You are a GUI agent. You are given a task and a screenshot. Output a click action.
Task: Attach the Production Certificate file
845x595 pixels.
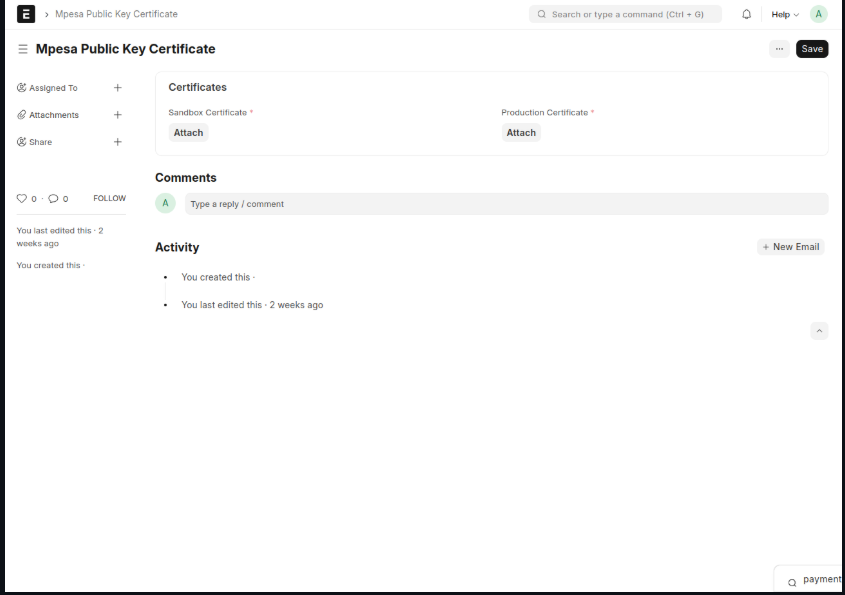(x=521, y=133)
